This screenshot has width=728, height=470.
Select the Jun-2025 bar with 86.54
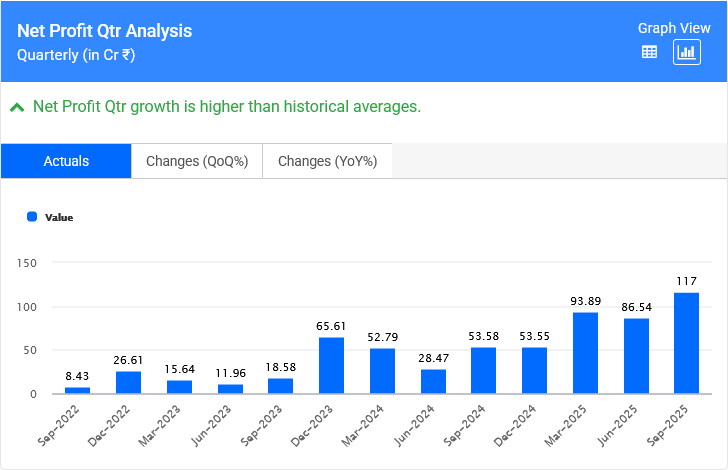point(636,356)
